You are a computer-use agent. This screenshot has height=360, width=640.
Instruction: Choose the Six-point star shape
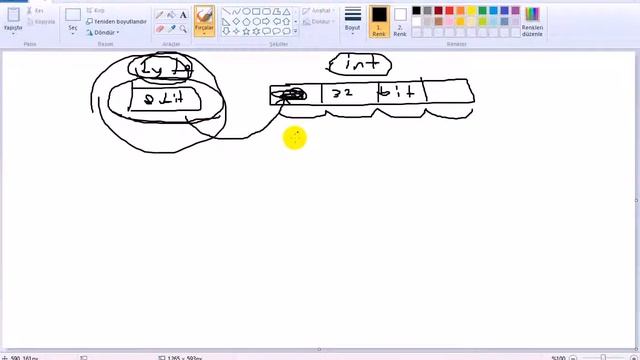(x=256, y=31)
